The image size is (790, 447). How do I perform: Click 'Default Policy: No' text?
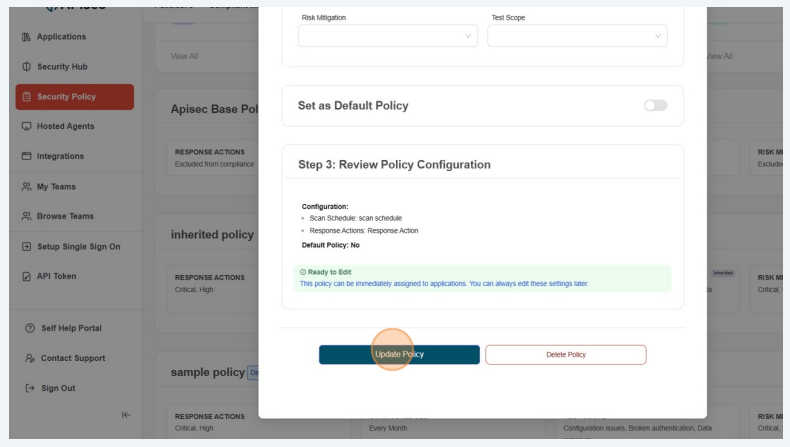coord(331,245)
